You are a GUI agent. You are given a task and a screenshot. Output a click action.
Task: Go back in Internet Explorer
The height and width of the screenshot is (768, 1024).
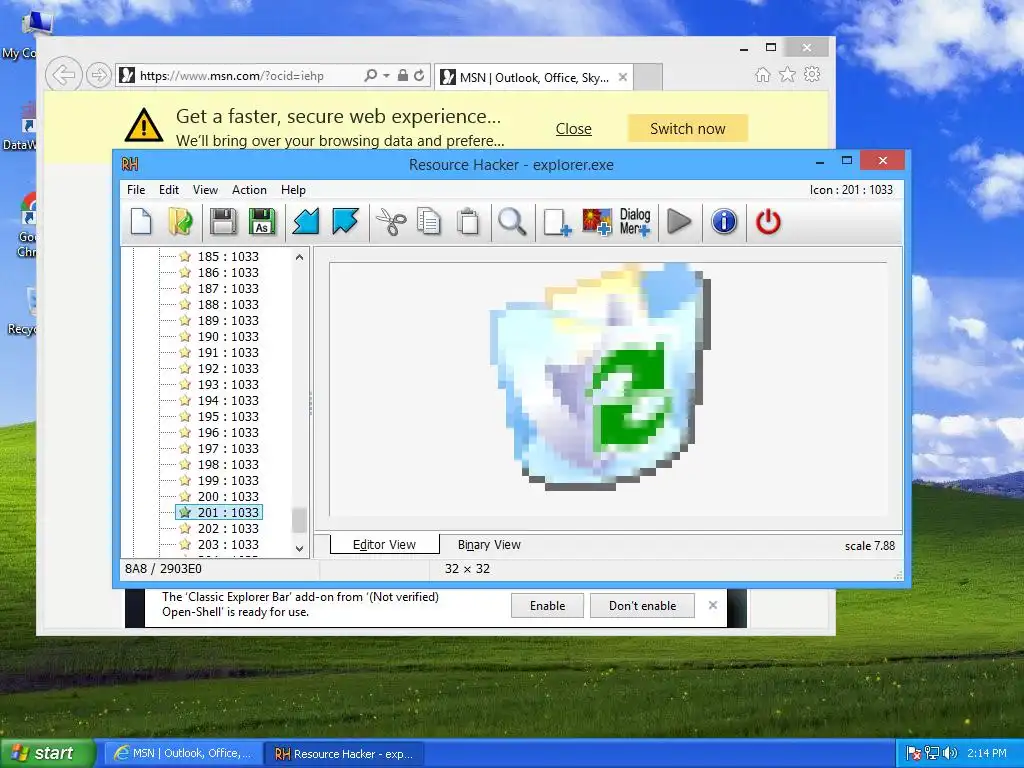pyautogui.click(x=63, y=75)
